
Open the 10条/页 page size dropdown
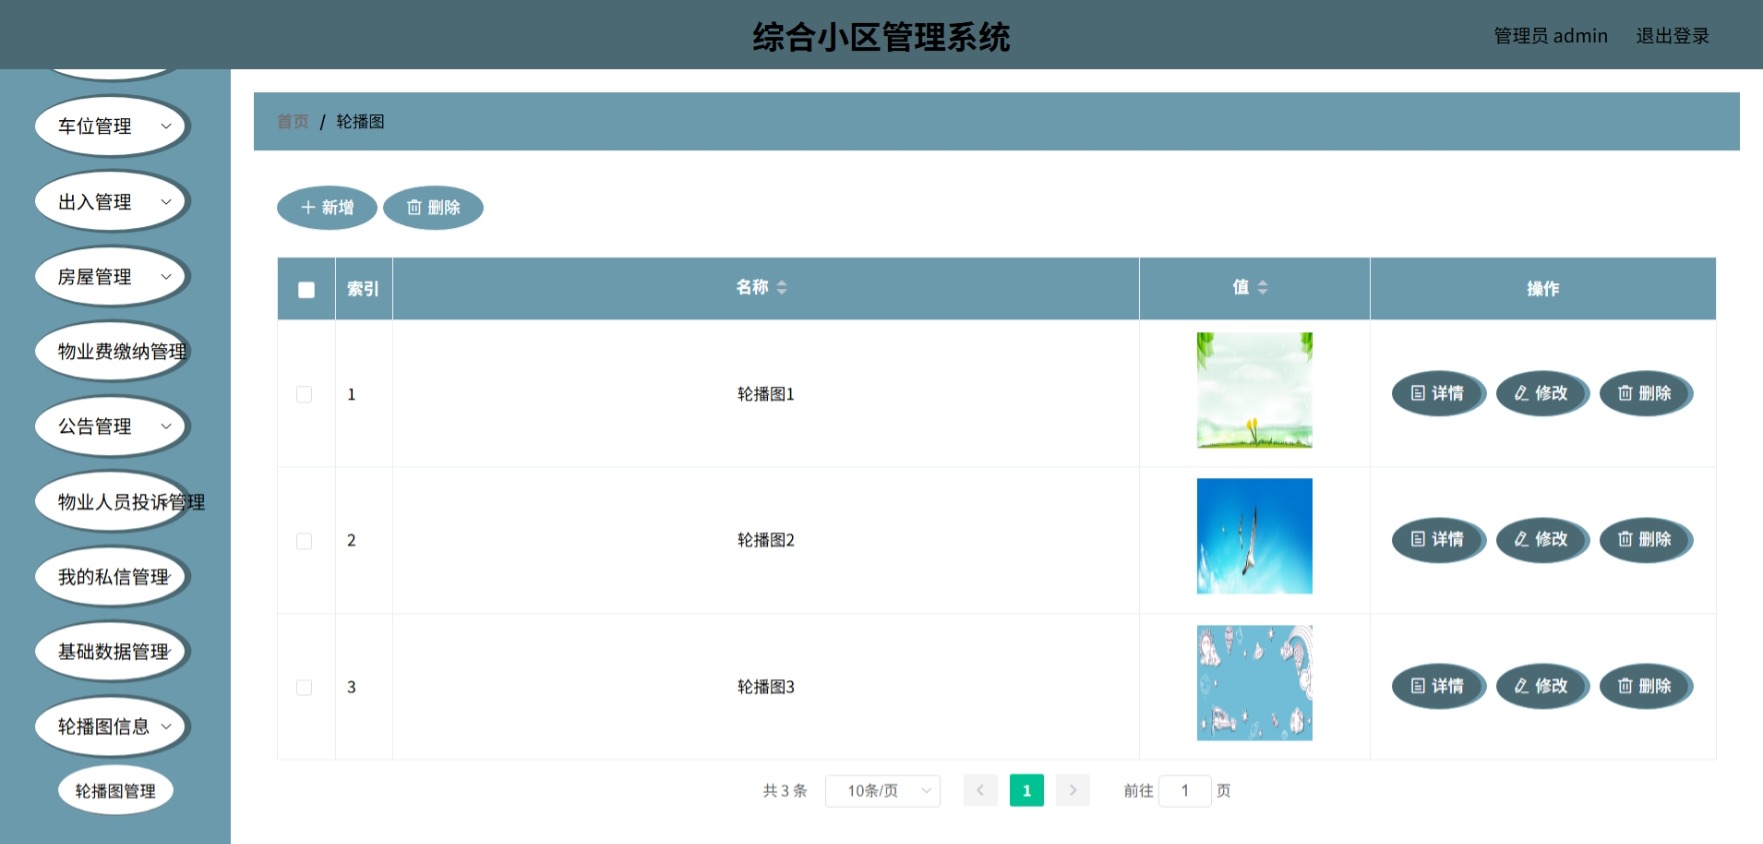882,791
